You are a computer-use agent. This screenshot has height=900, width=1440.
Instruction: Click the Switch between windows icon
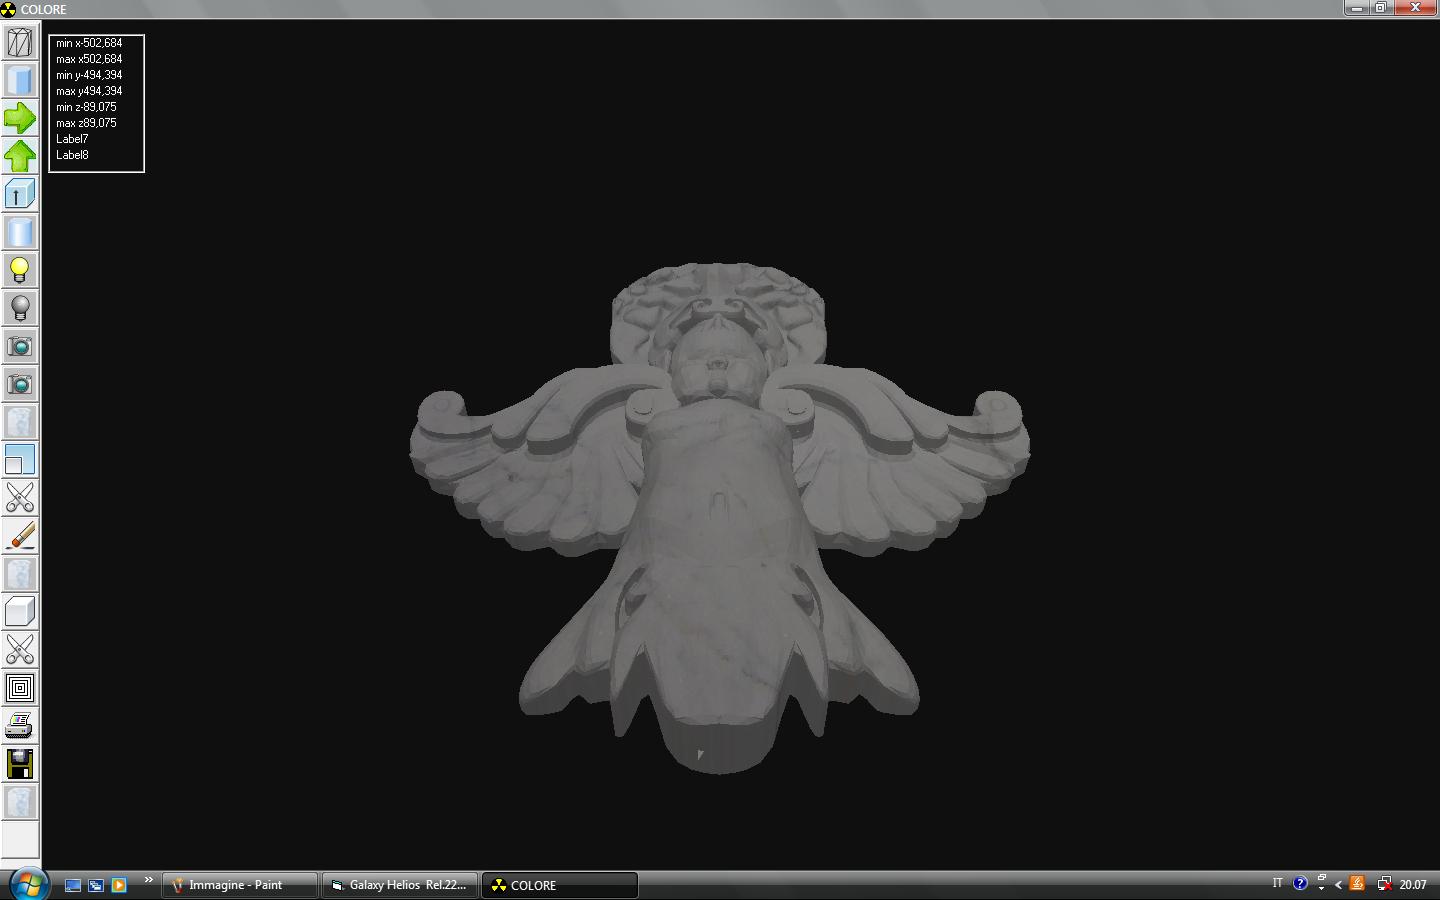[x=96, y=885]
